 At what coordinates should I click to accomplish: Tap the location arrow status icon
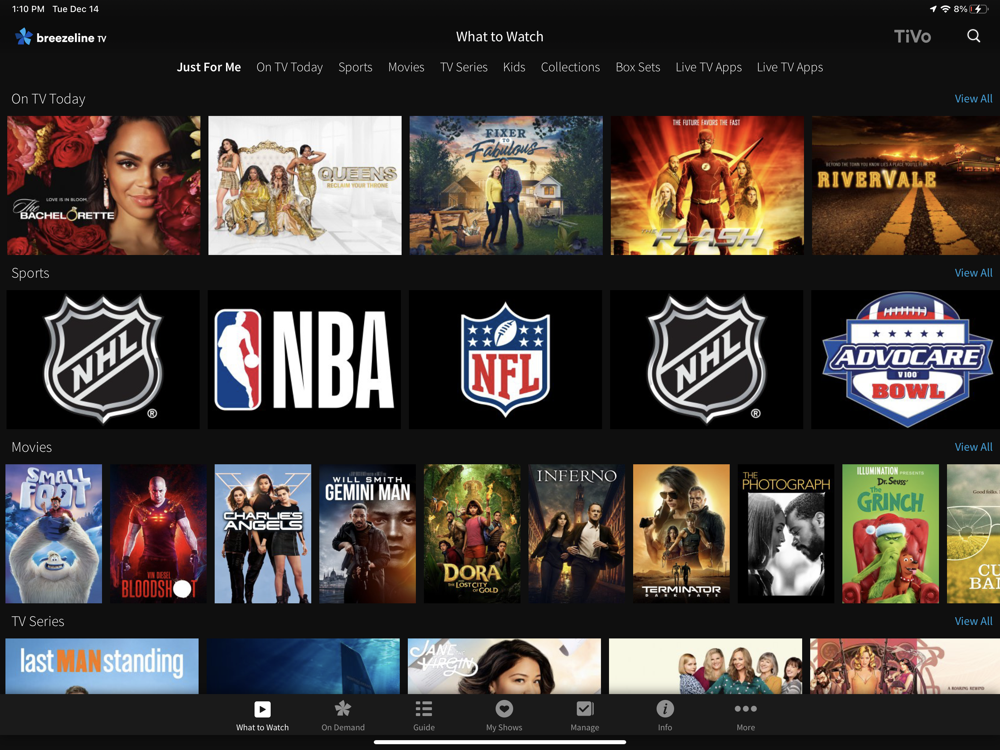(933, 9)
